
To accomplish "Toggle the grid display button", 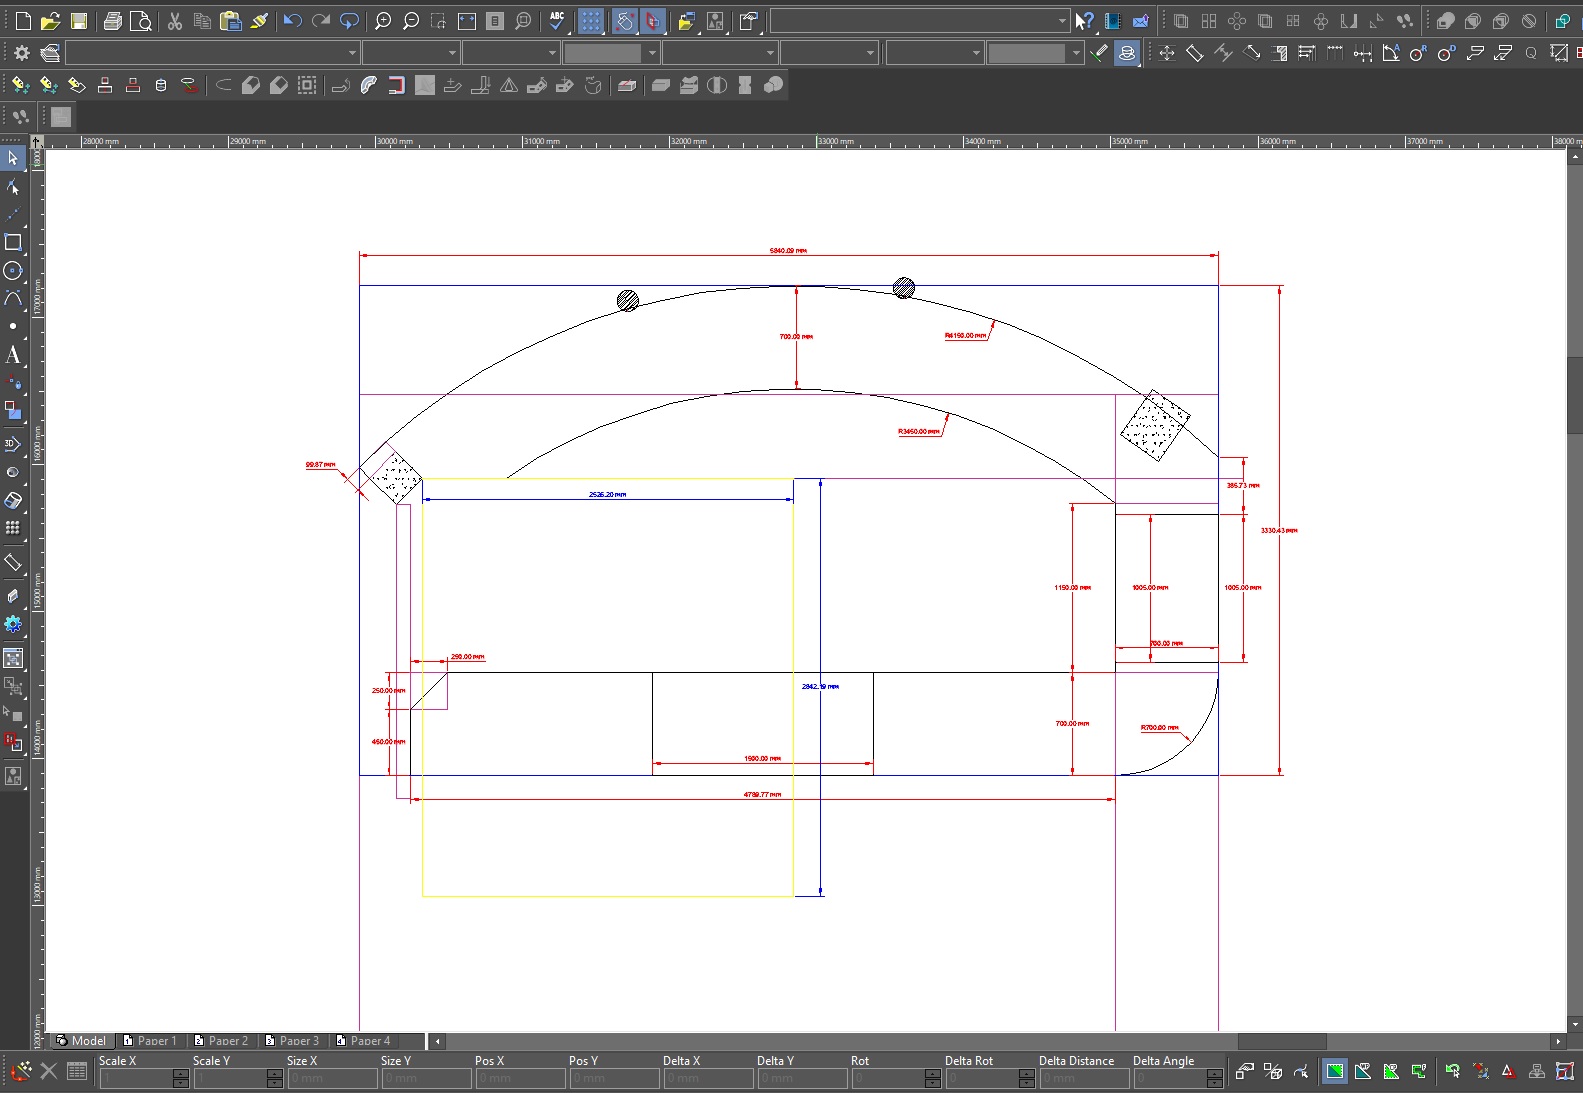I will point(591,21).
